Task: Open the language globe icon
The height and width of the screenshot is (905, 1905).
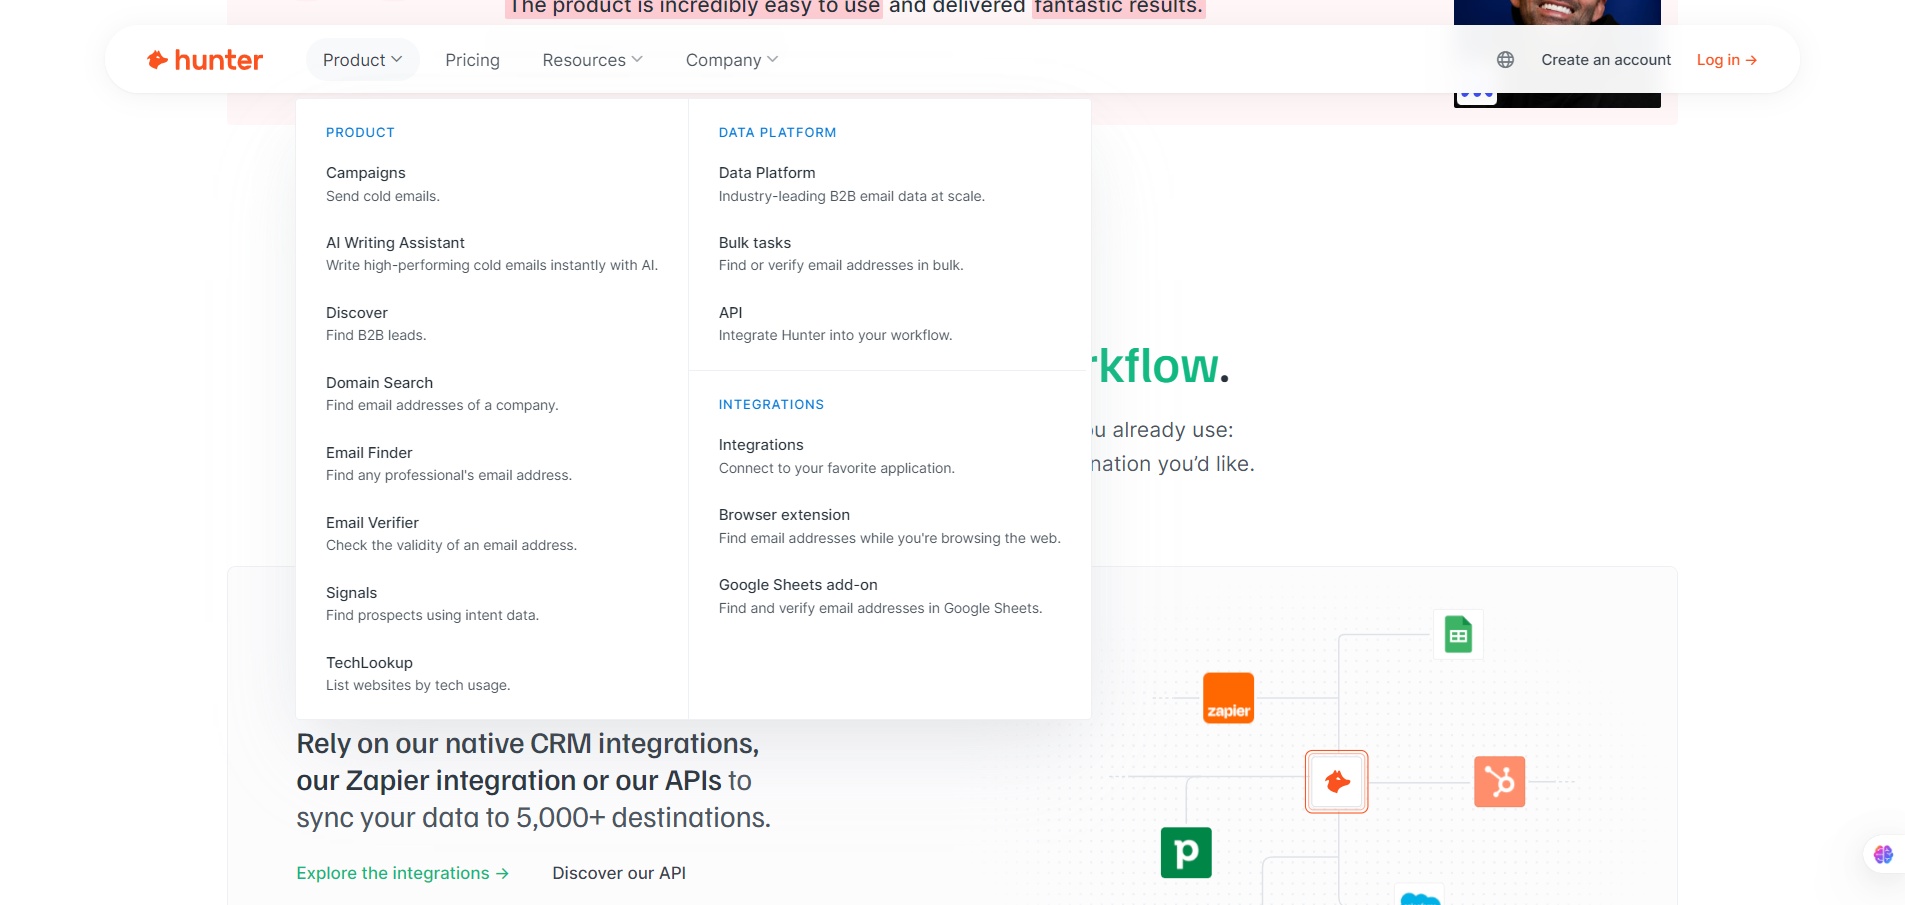Action: 1505,60
